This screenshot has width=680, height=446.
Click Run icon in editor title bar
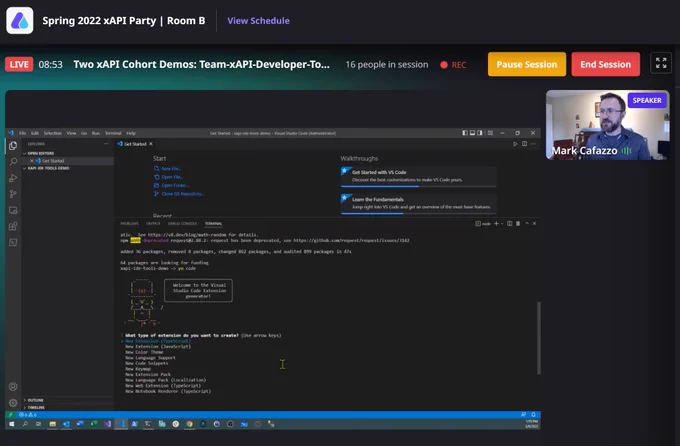(515, 144)
